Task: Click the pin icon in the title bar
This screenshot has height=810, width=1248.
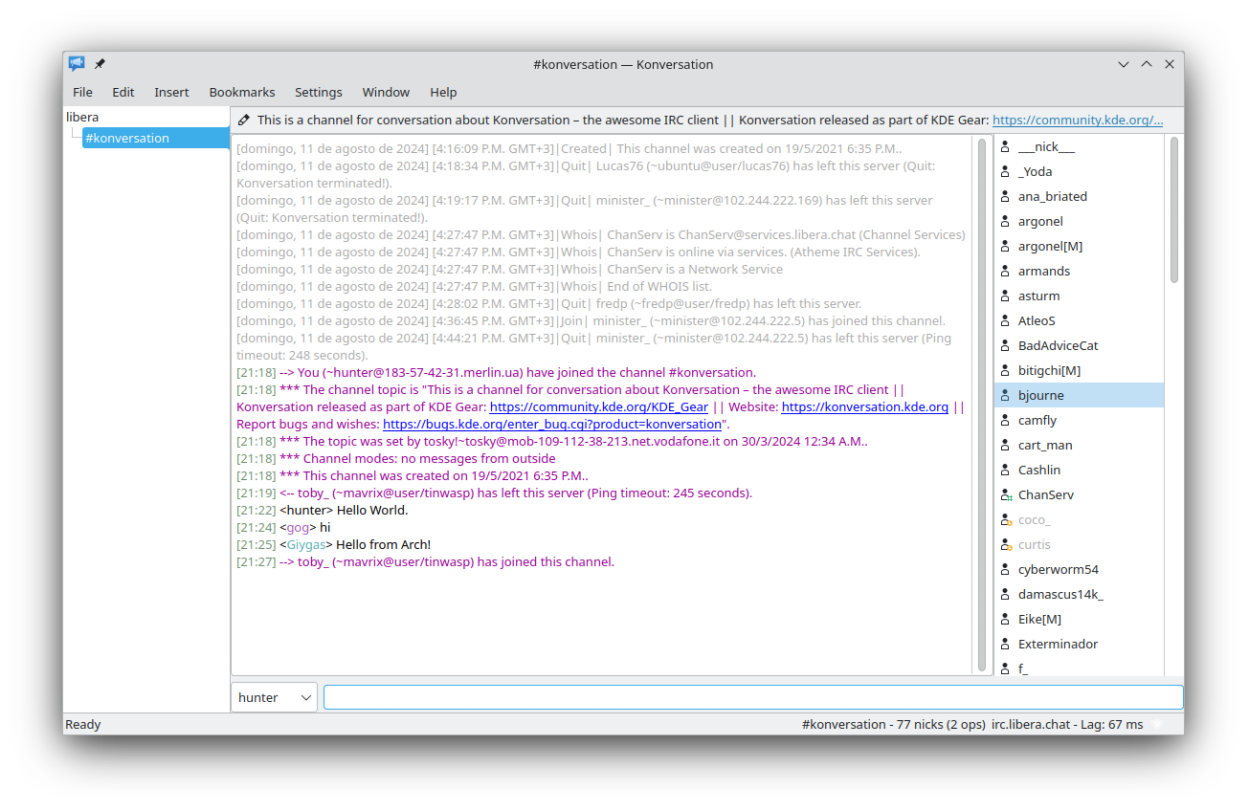Action: pyautogui.click(x=100, y=64)
